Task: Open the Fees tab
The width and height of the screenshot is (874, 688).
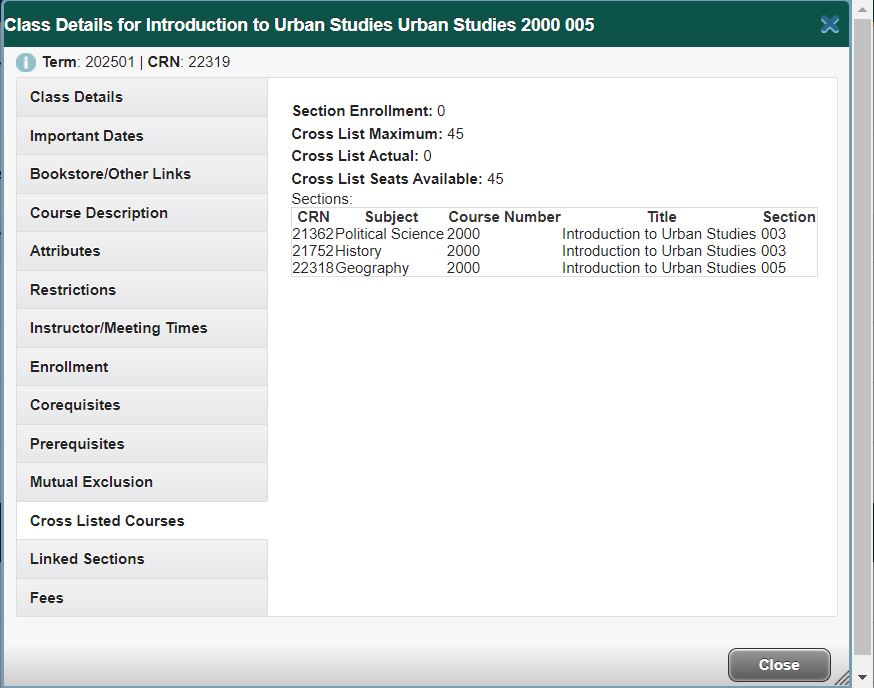Action: point(142,598)
